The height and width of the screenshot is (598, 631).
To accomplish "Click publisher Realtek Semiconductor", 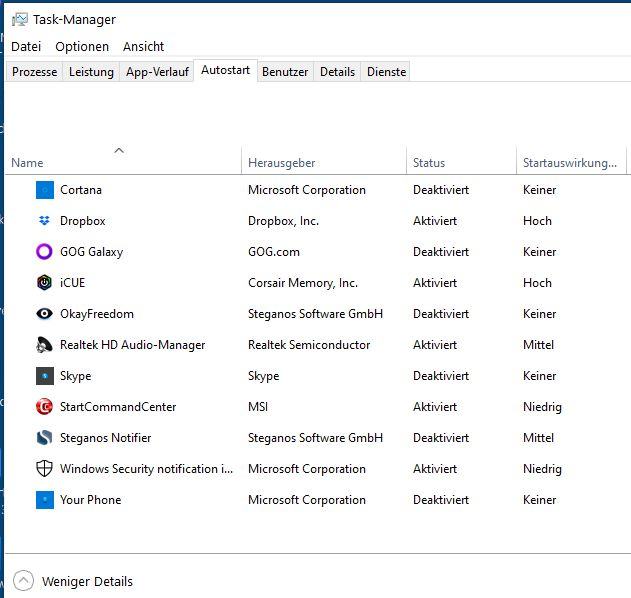I will [x=309, y=345].
